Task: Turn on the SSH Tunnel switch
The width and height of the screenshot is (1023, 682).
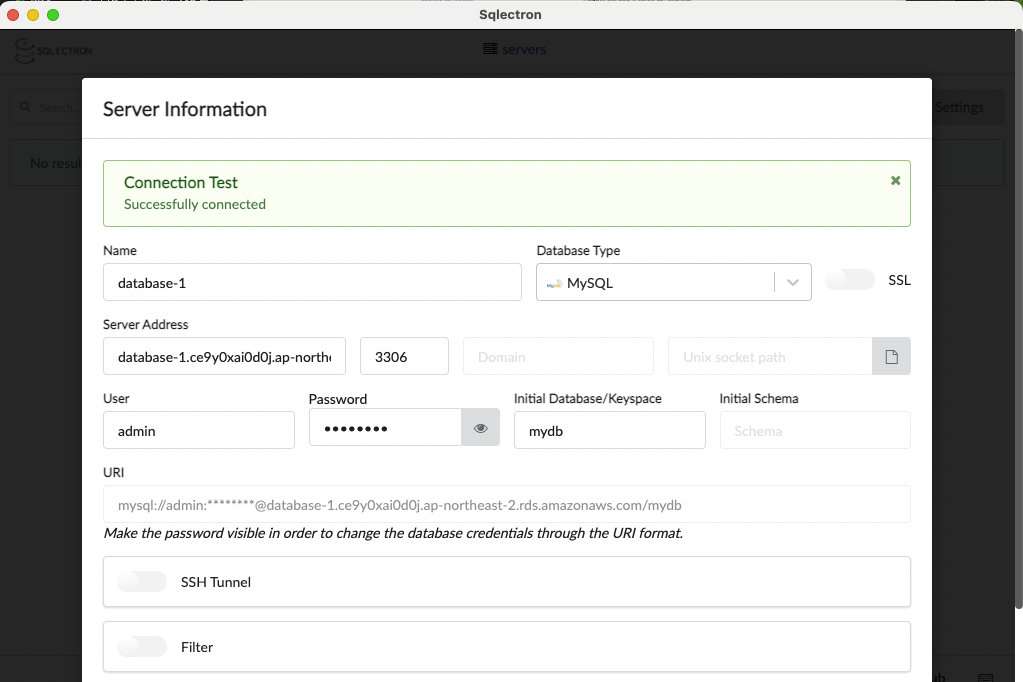Action: coord(142,581)
